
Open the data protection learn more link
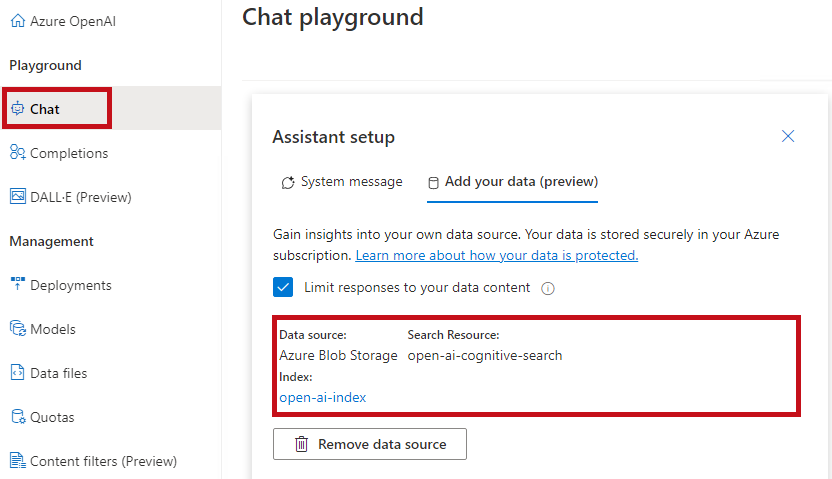point(497,256)
